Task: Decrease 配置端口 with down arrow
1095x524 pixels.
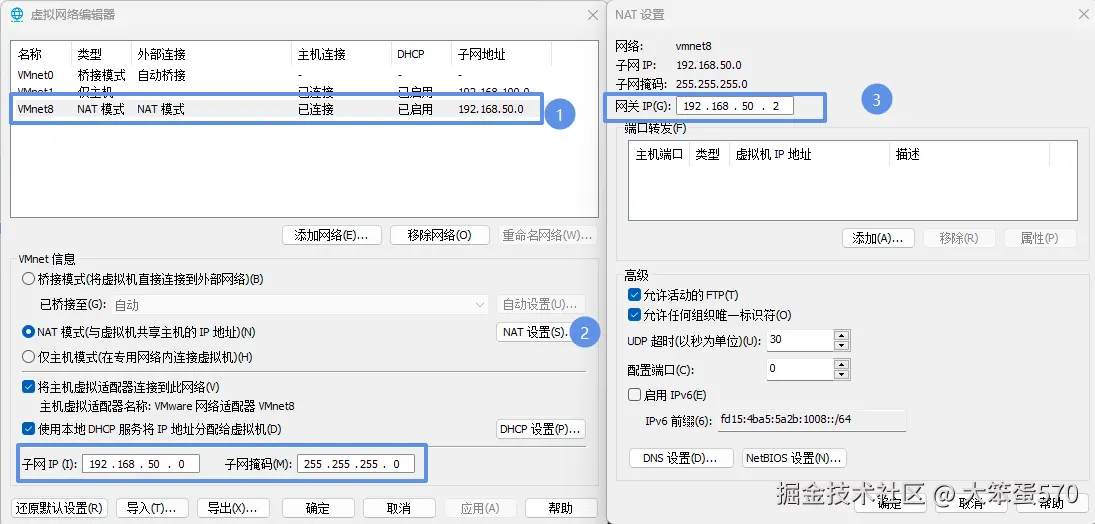Action: coord(842,374)
